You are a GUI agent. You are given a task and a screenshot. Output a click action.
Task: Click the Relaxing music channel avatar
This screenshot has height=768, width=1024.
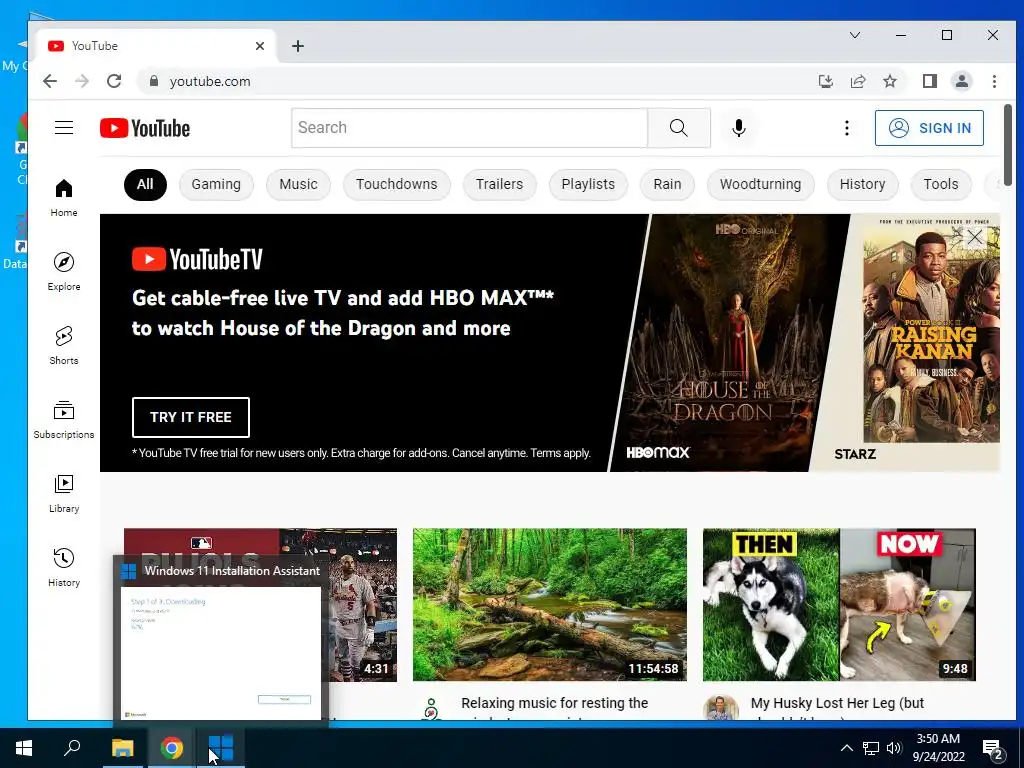(x=431, y=709)
